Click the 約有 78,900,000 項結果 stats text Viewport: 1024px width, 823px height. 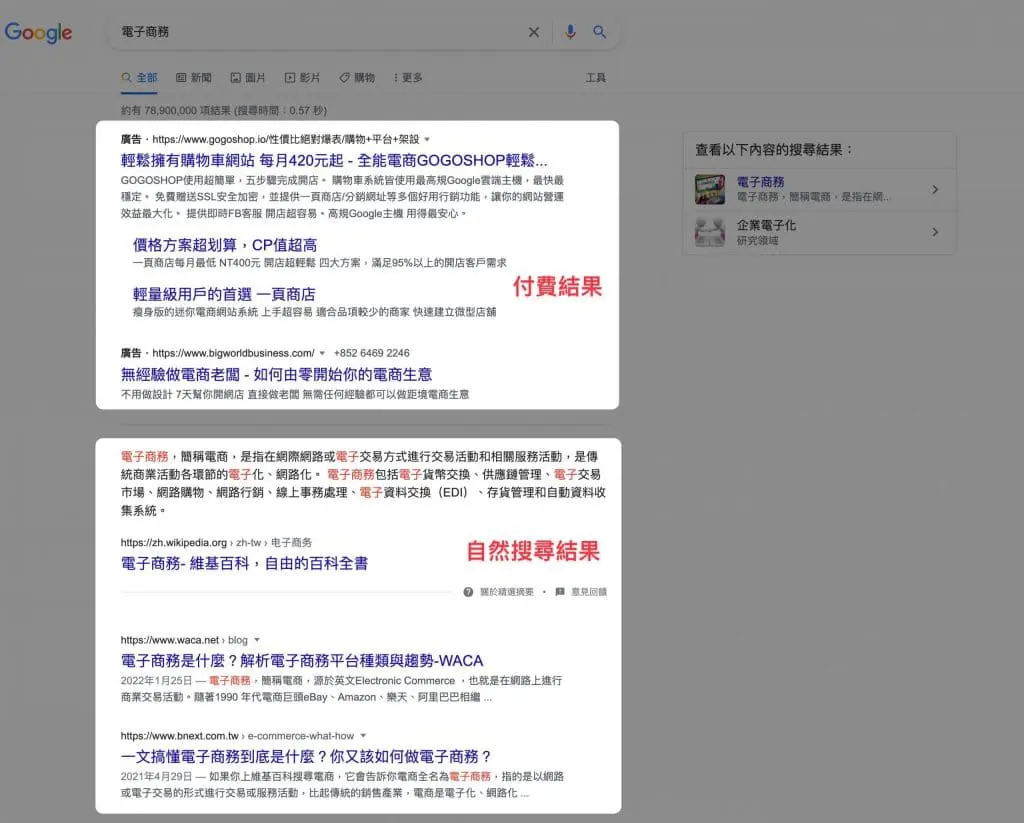pyautogui.click(x=224, y=110)
